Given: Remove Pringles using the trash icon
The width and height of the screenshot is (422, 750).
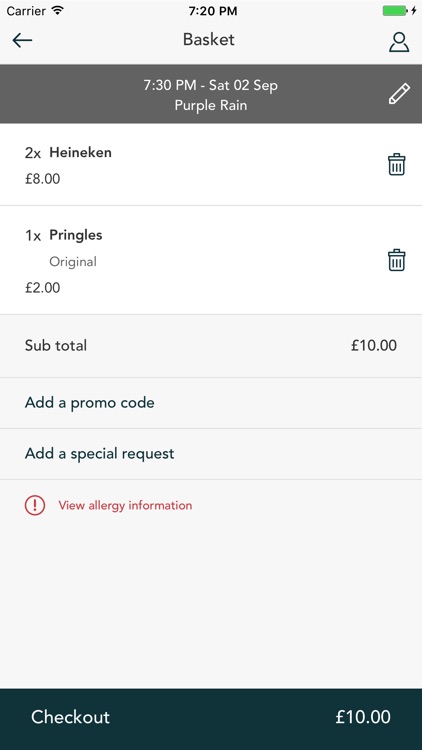Looking at the screenshot, I should (396, 260).
